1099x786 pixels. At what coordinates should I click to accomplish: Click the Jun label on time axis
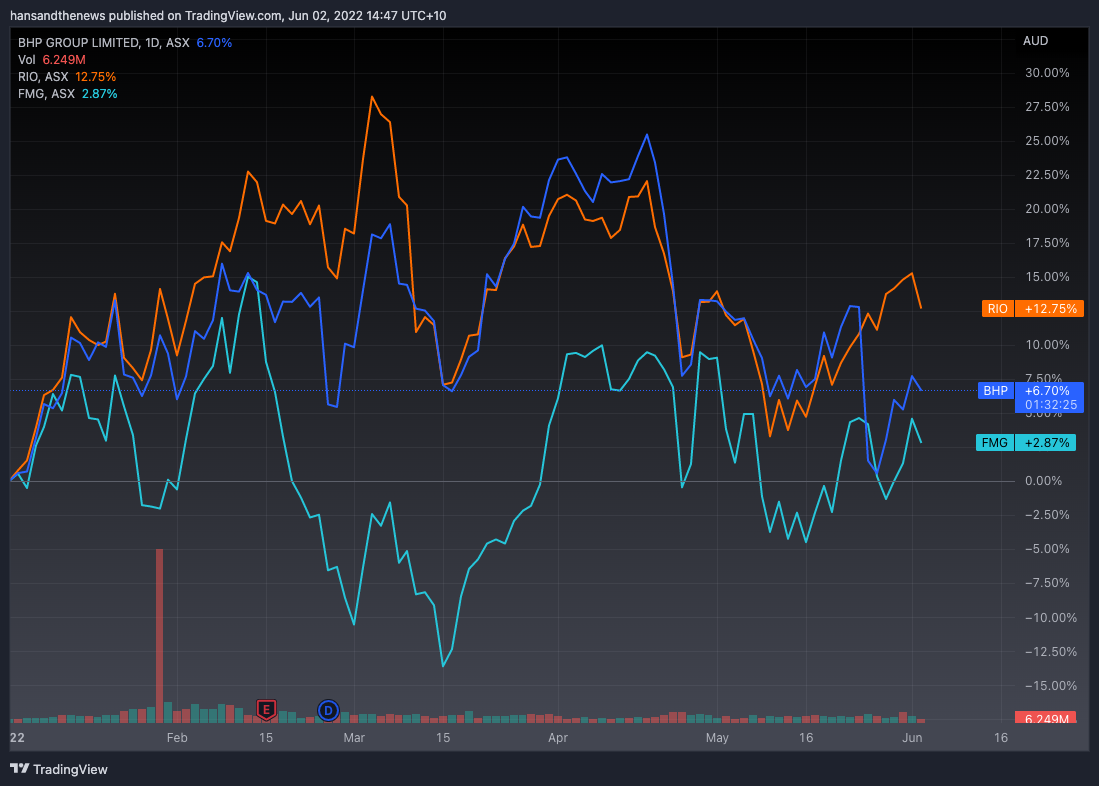click(912, 738)
